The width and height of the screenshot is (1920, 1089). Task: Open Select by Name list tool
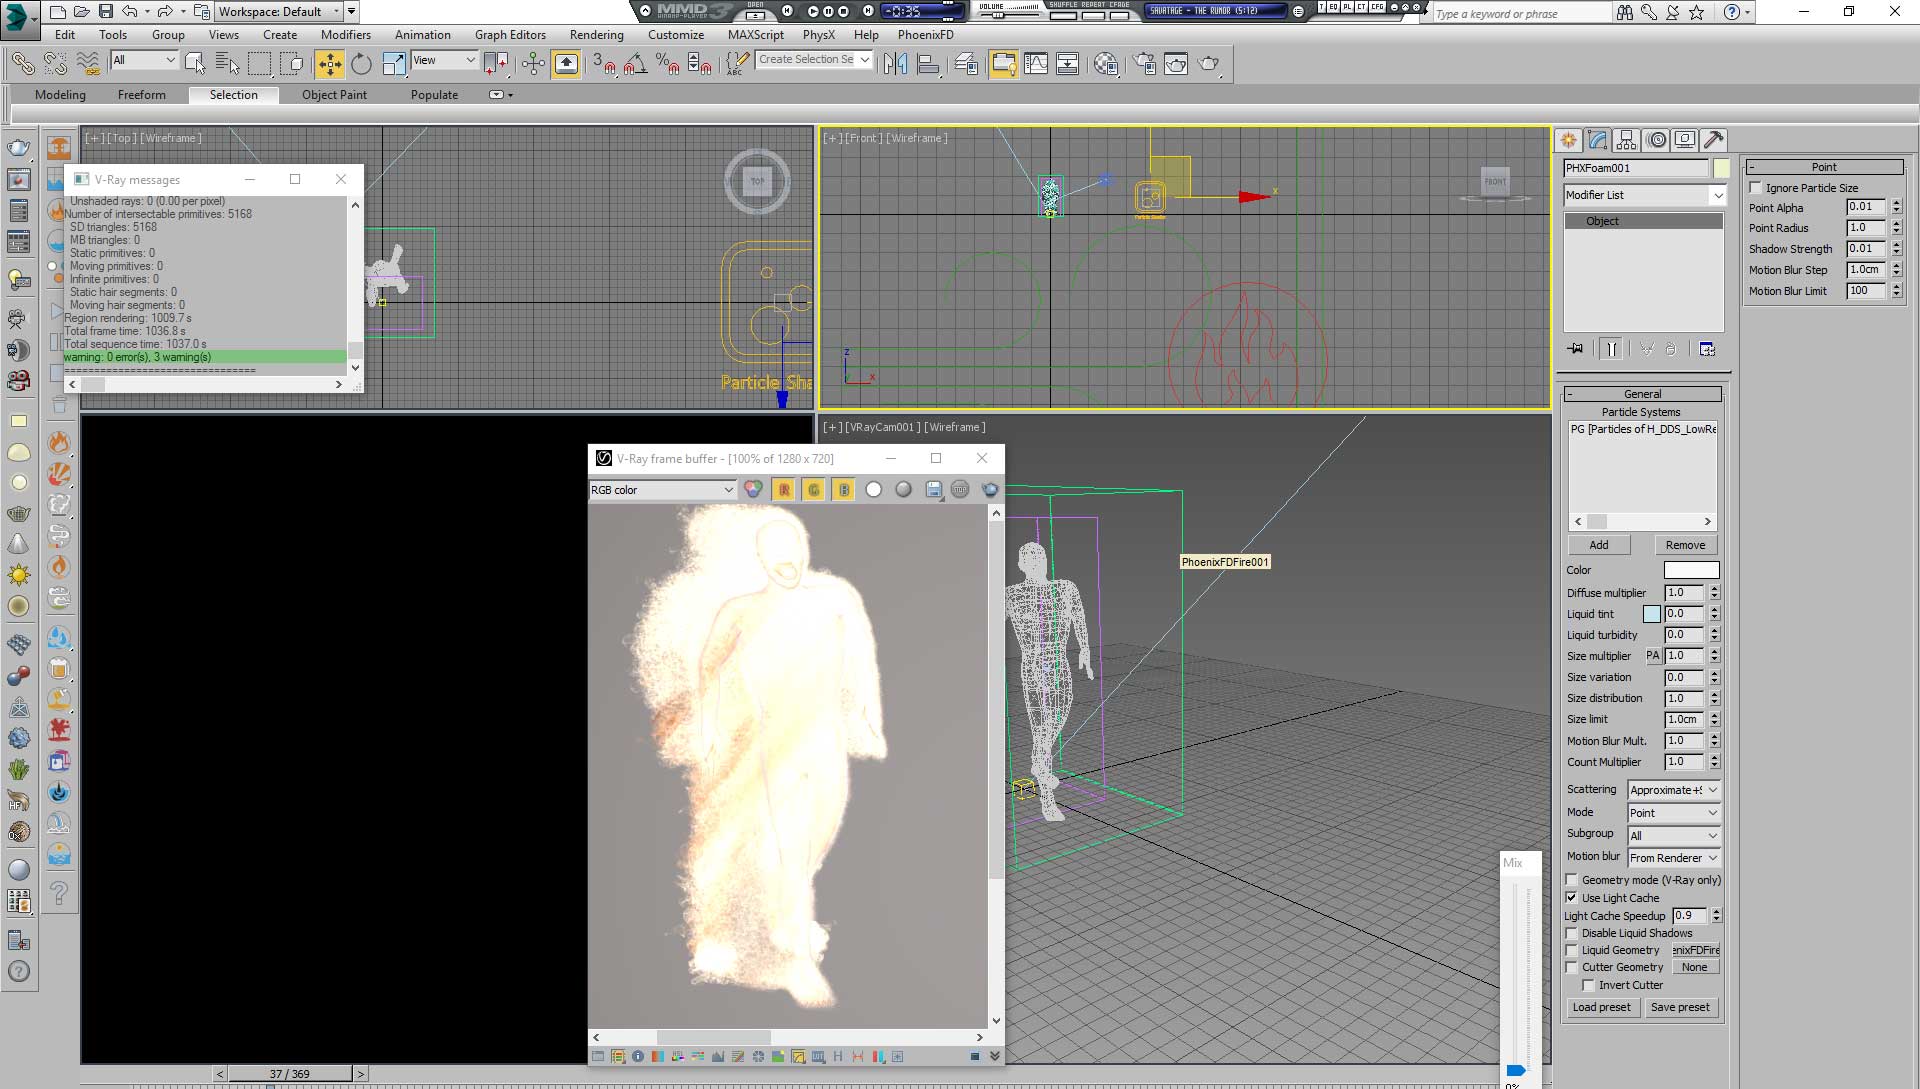click(228, 64)
